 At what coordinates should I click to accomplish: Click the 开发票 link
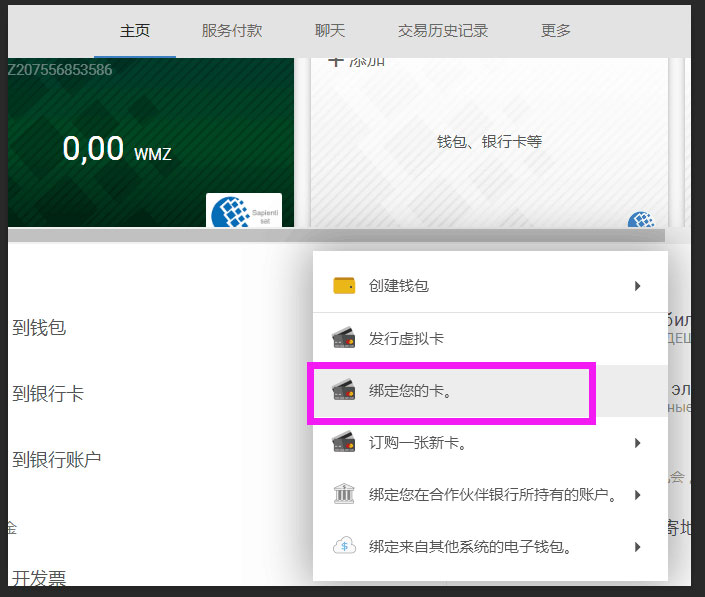pyautogui.click(x=39, y=578)
